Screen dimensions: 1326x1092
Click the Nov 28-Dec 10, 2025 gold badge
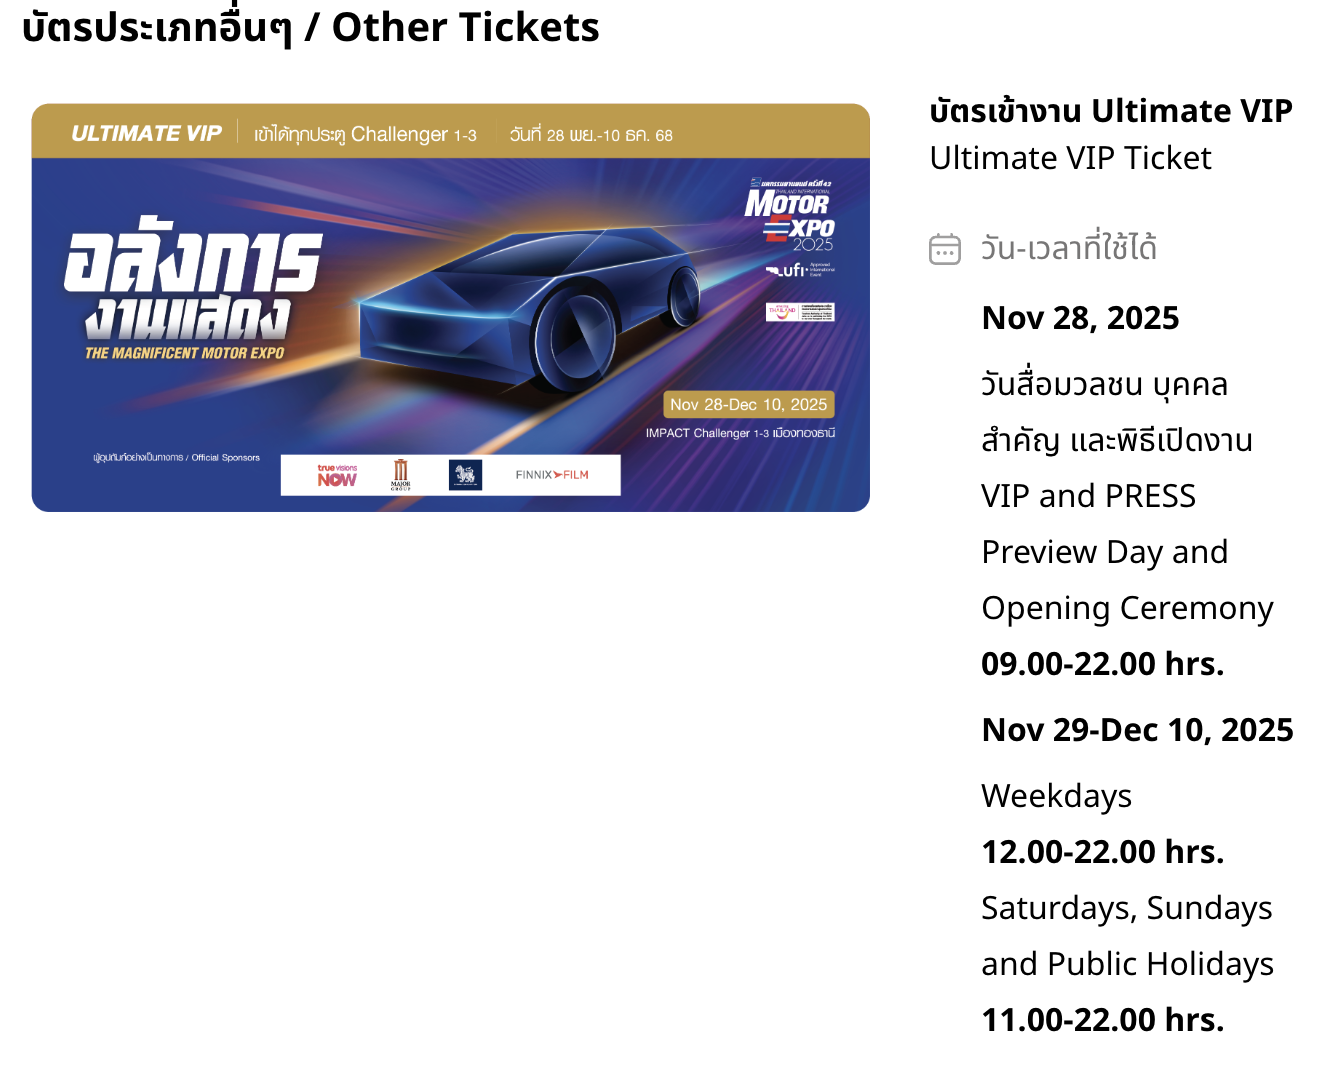tap(748, 404)
